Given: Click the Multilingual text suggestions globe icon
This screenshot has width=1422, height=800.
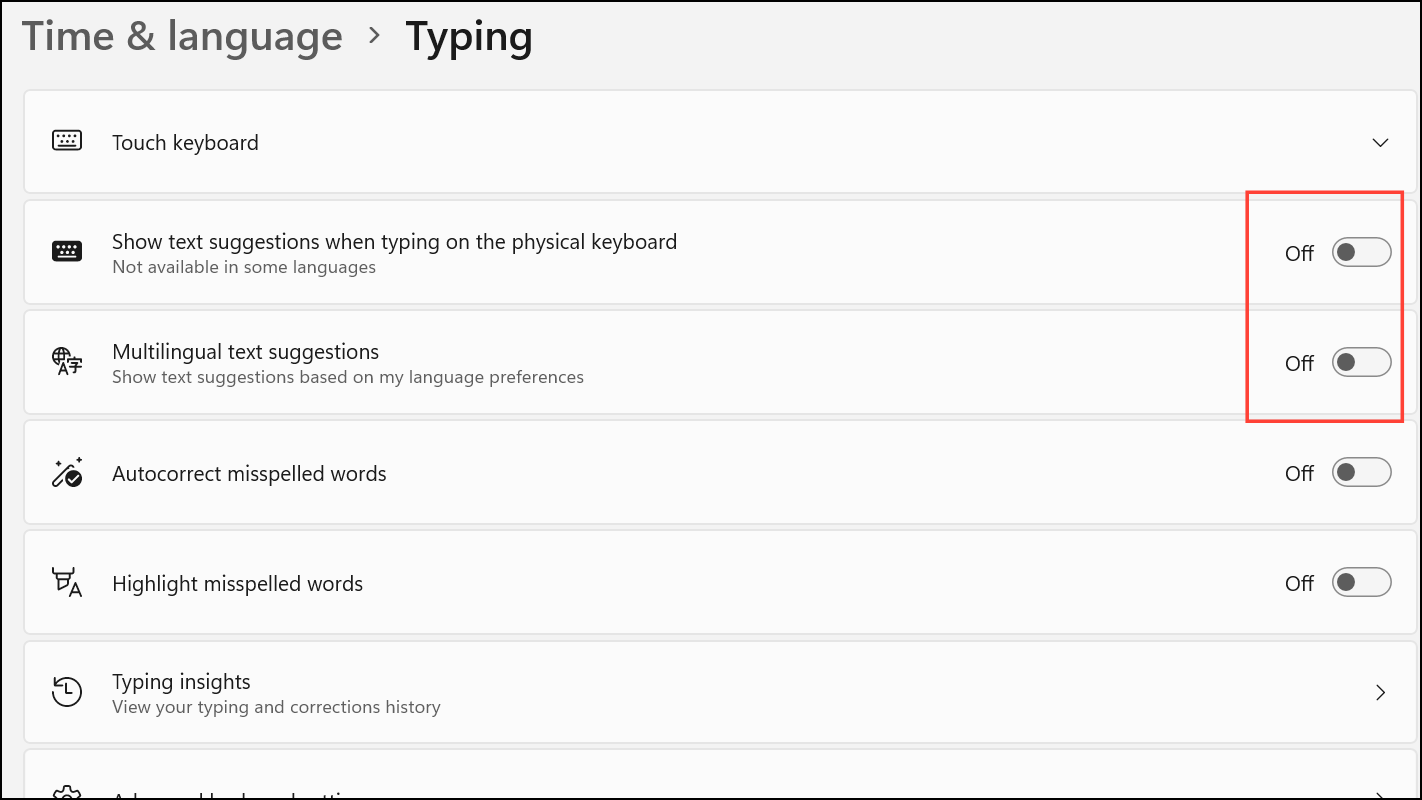Looking at the screenshot, I should [67, 362].
